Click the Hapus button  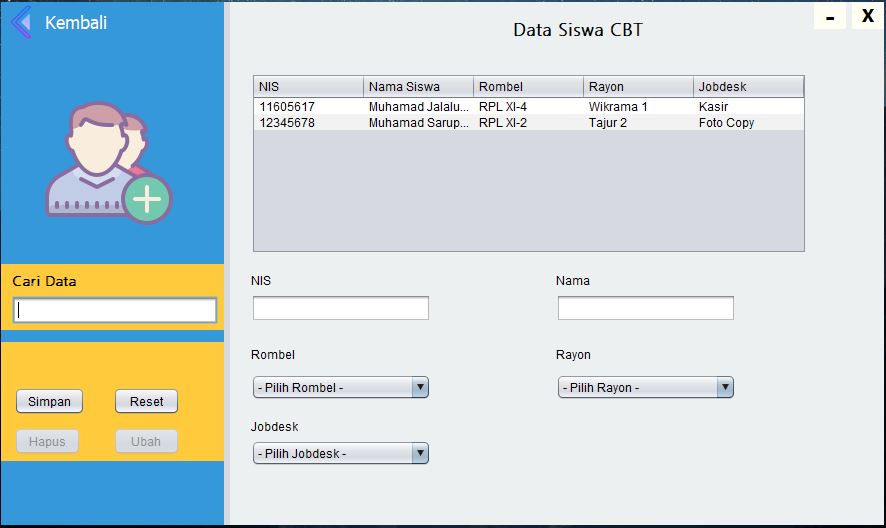(47, 442)
